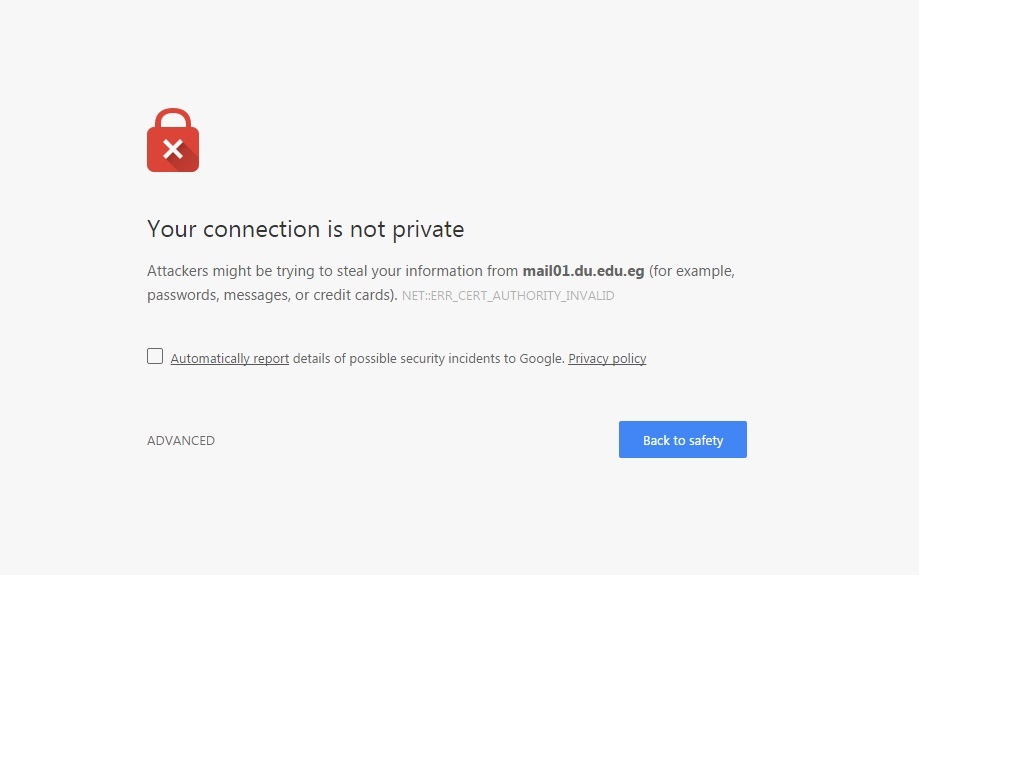Click the "Your connection is not private" heading
The height and width of the screenshot is (768, 1024).
305,229
